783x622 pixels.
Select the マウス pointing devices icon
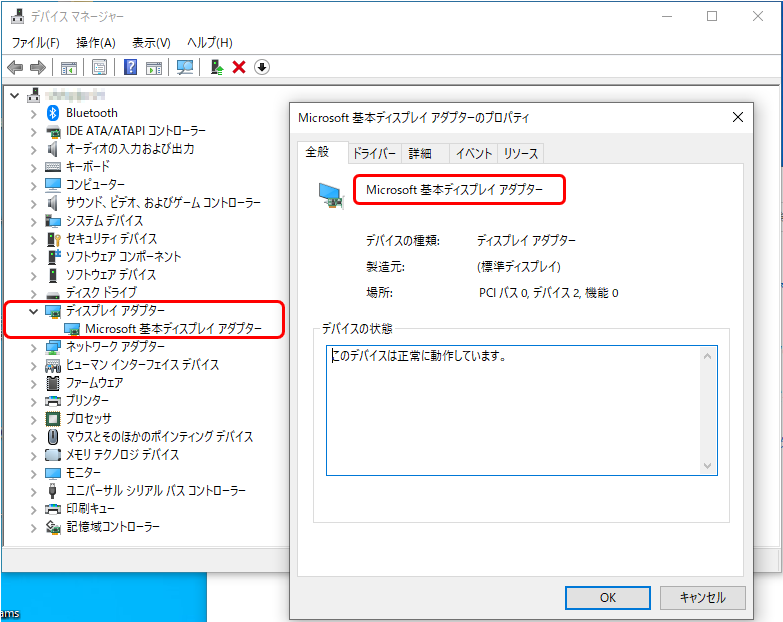(x=53, y=437)
